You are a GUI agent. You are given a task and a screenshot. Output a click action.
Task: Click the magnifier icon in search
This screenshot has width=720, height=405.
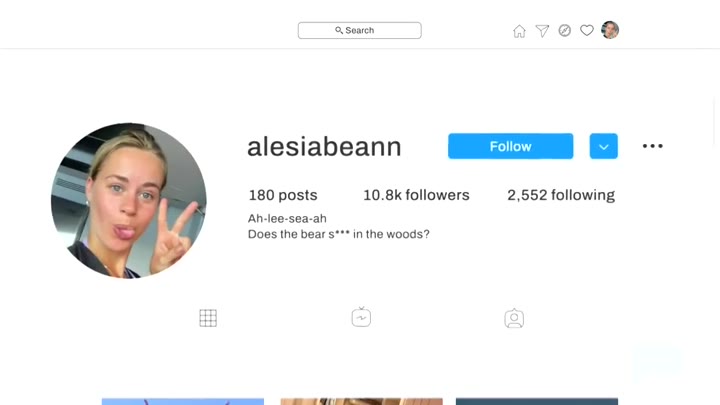pyautogui.click(x=339, y=30)
